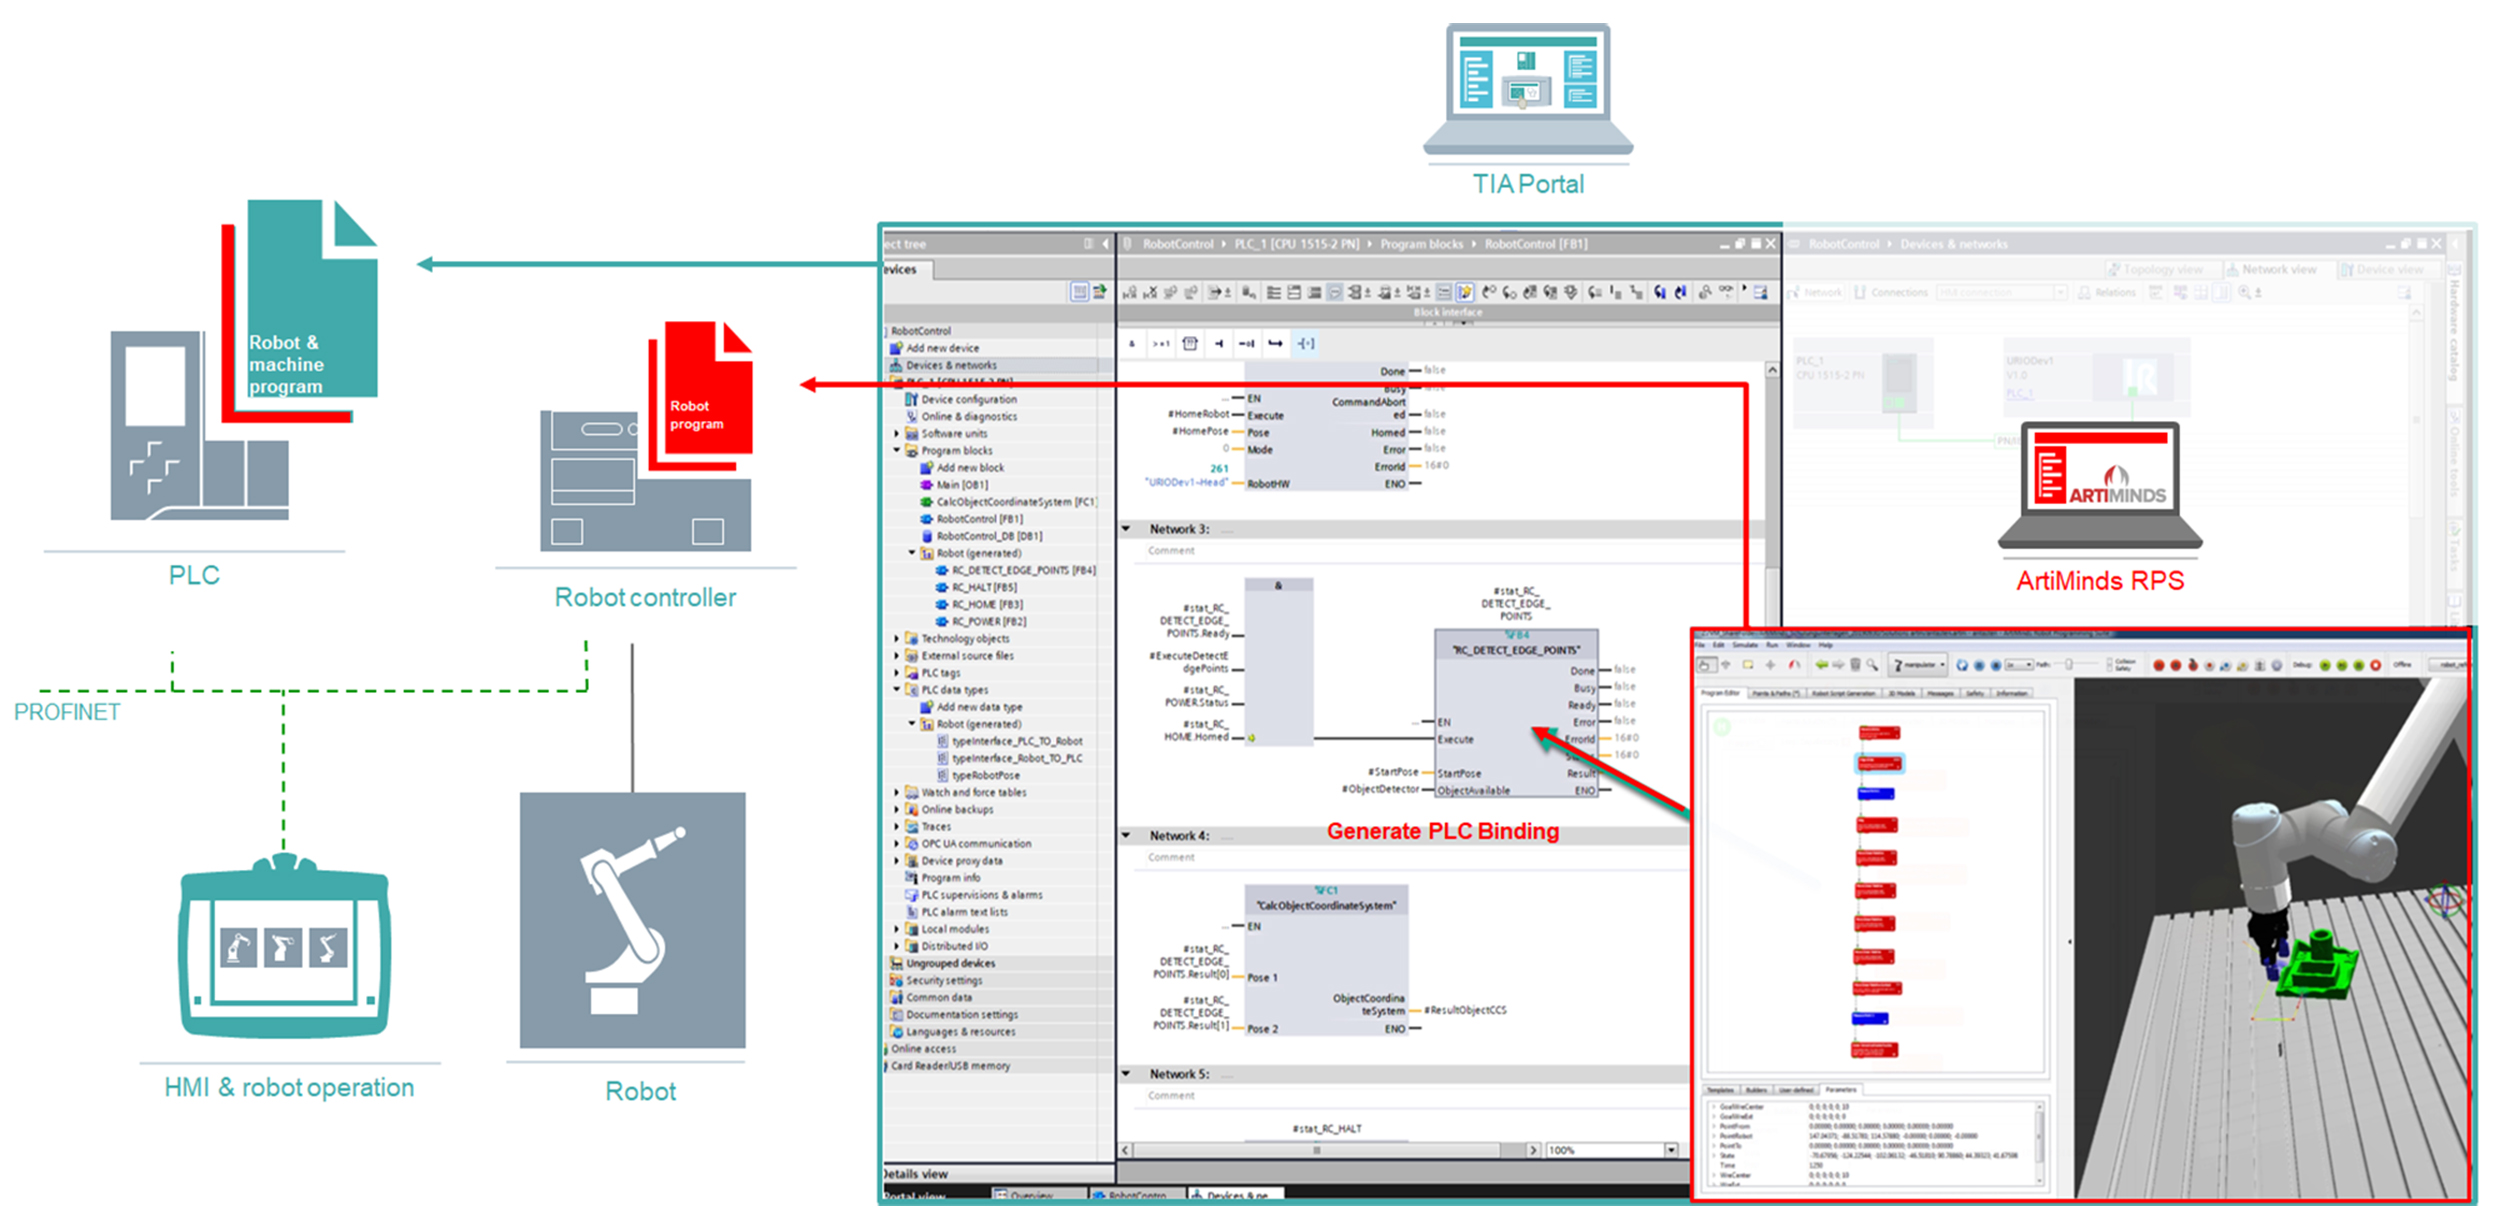Collapse the Program blocks folder
The height and width of the screenshot is (1229, 2500).
pos(897,450)
